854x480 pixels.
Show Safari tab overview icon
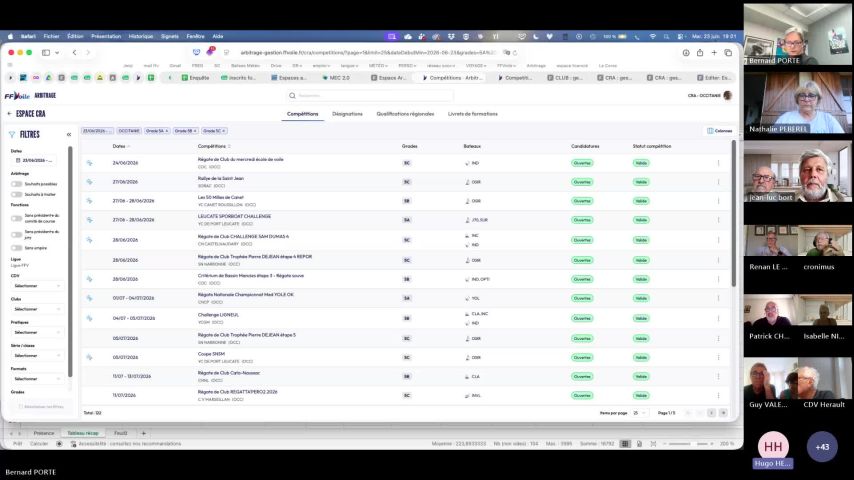click(x=728, y=53)
